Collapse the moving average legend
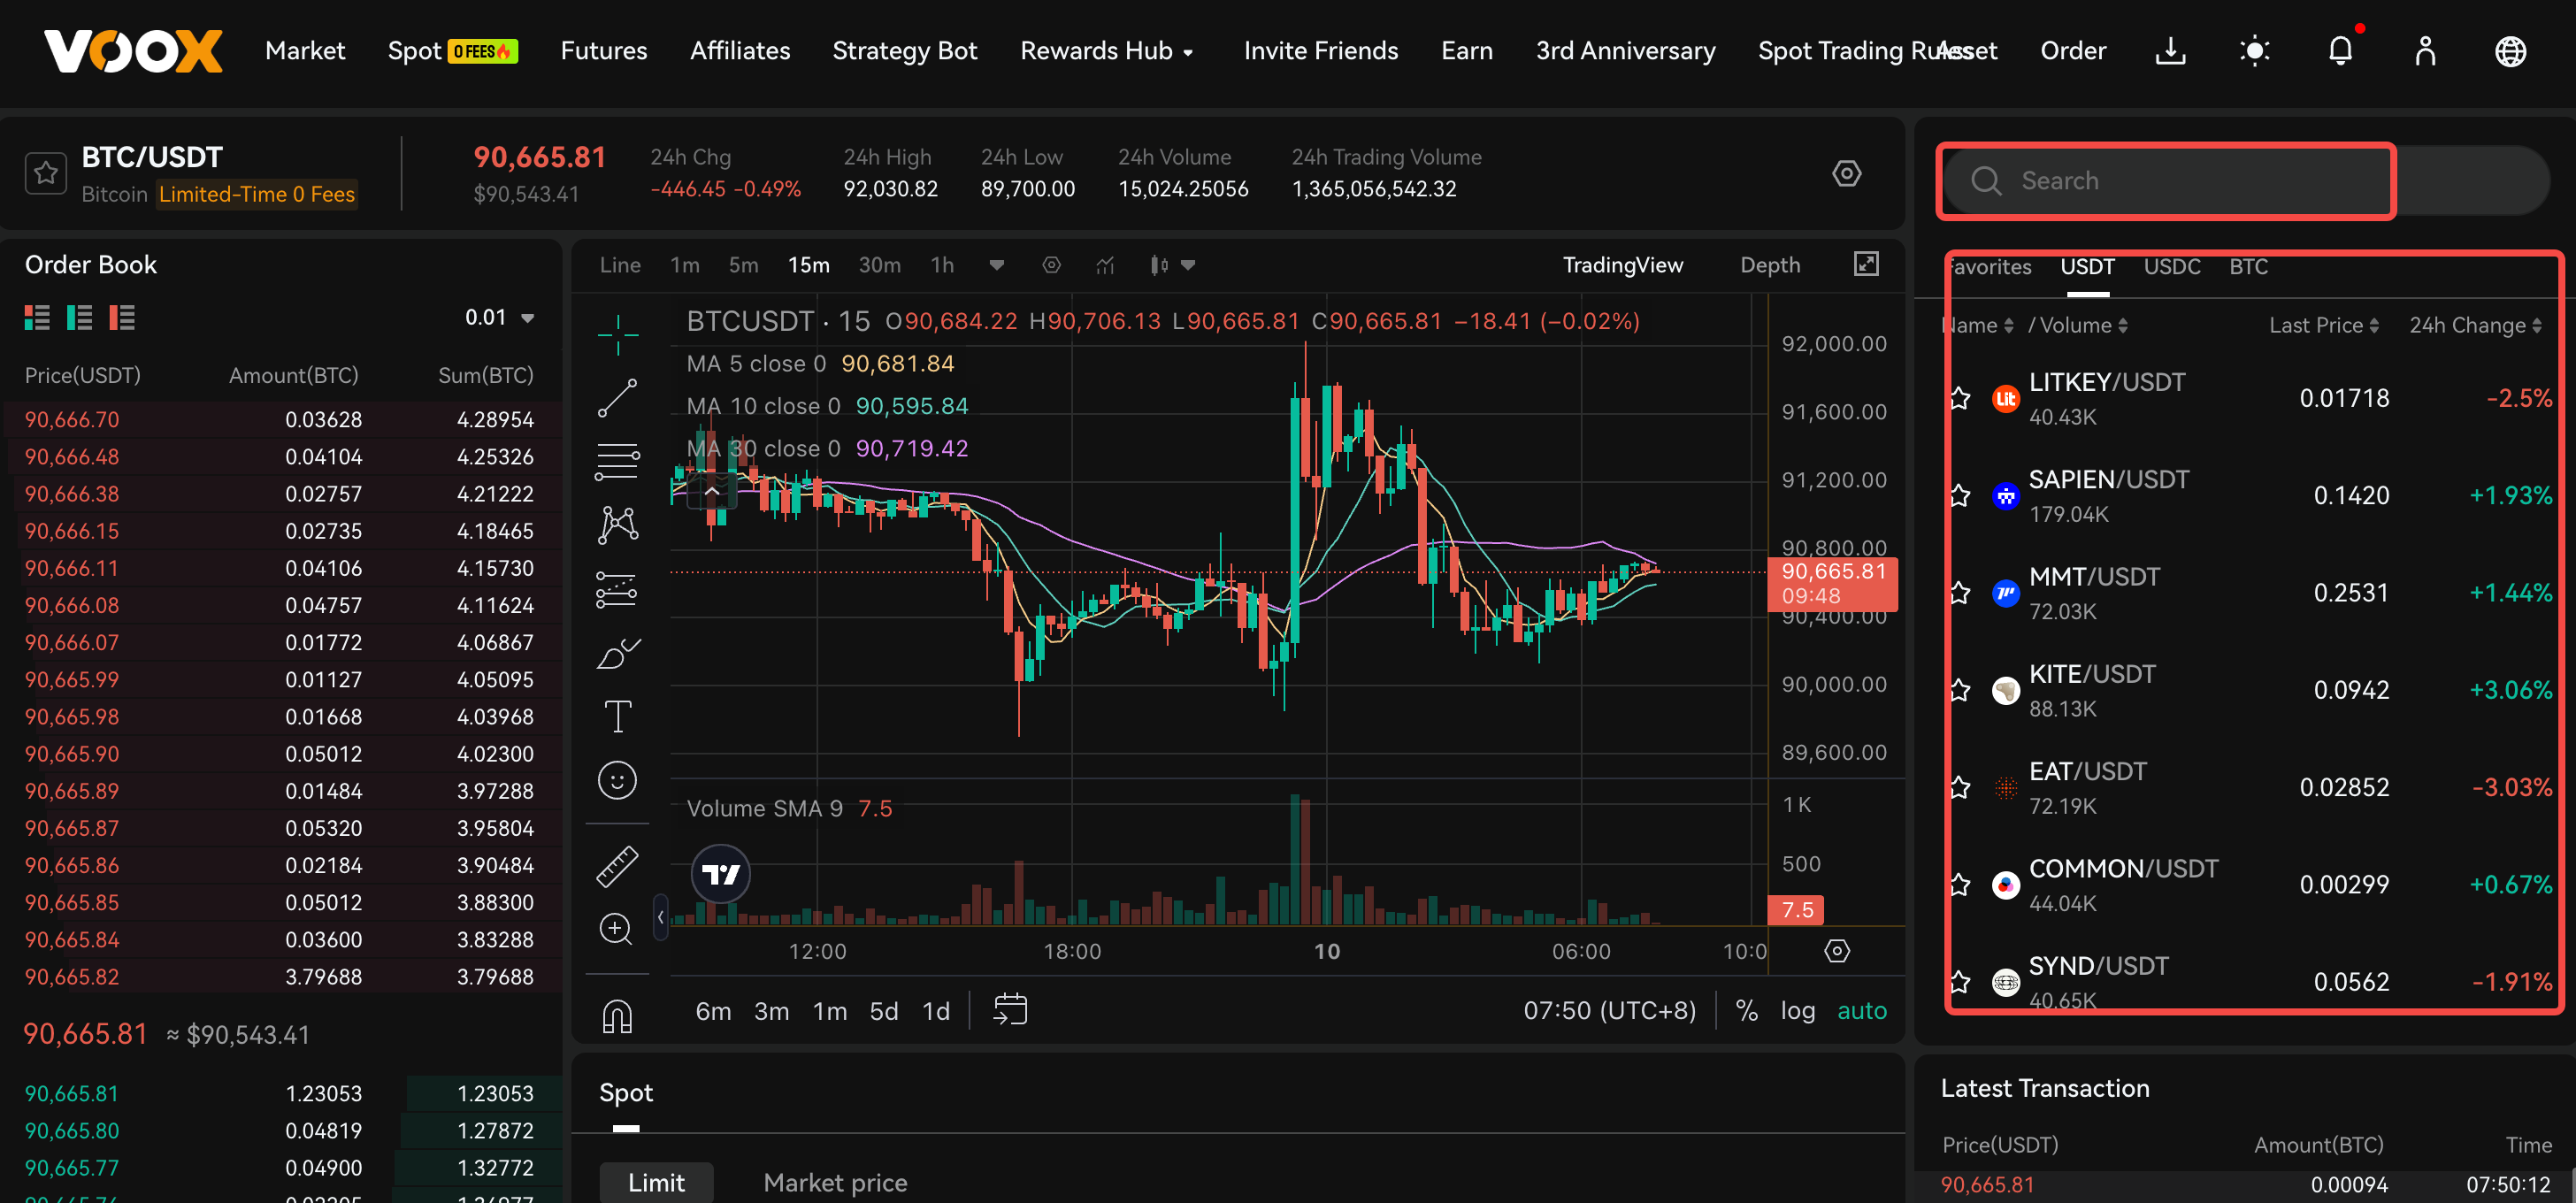 [x=712, y=491]
